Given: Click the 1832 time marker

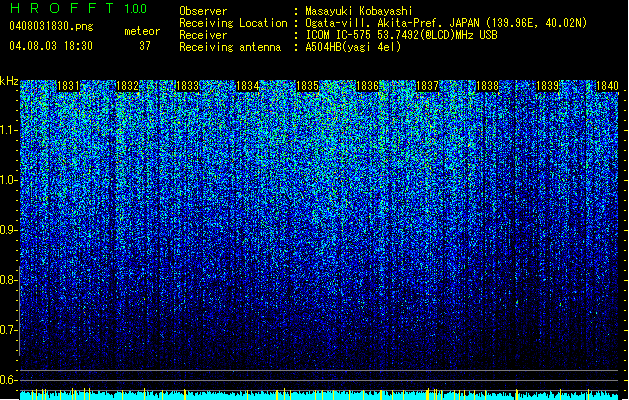Looking at the screenshot, I should 127,86.
